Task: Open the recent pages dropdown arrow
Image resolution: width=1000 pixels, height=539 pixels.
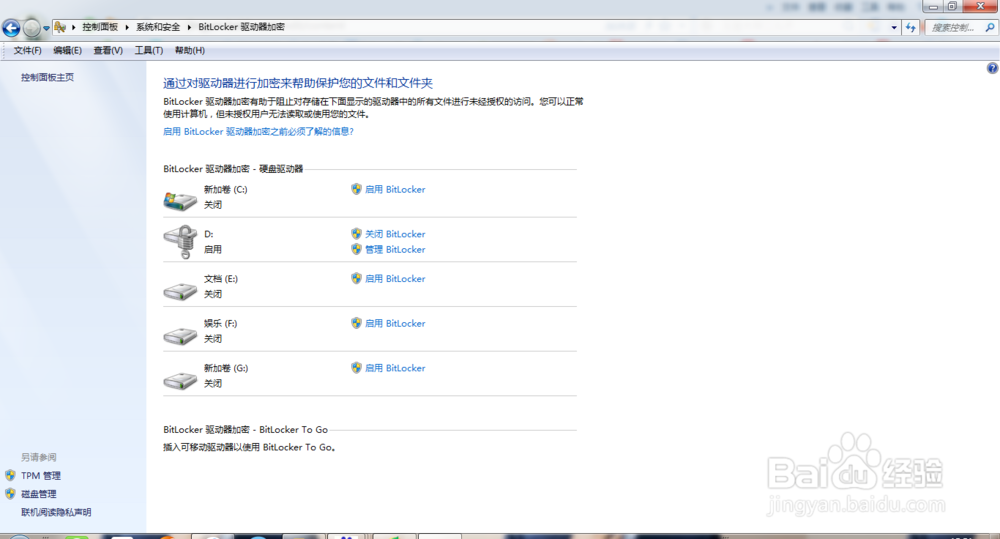Action: point(46,28)
